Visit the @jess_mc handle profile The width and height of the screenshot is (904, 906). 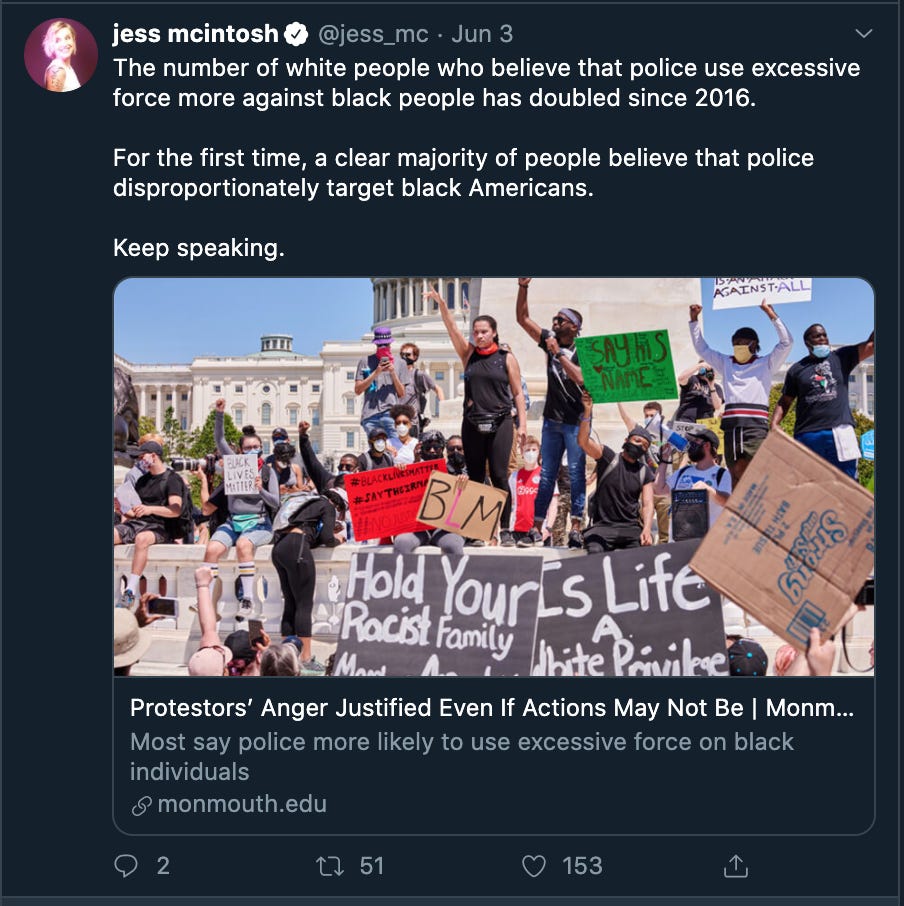pyautogui.click(x=373, y=35)
